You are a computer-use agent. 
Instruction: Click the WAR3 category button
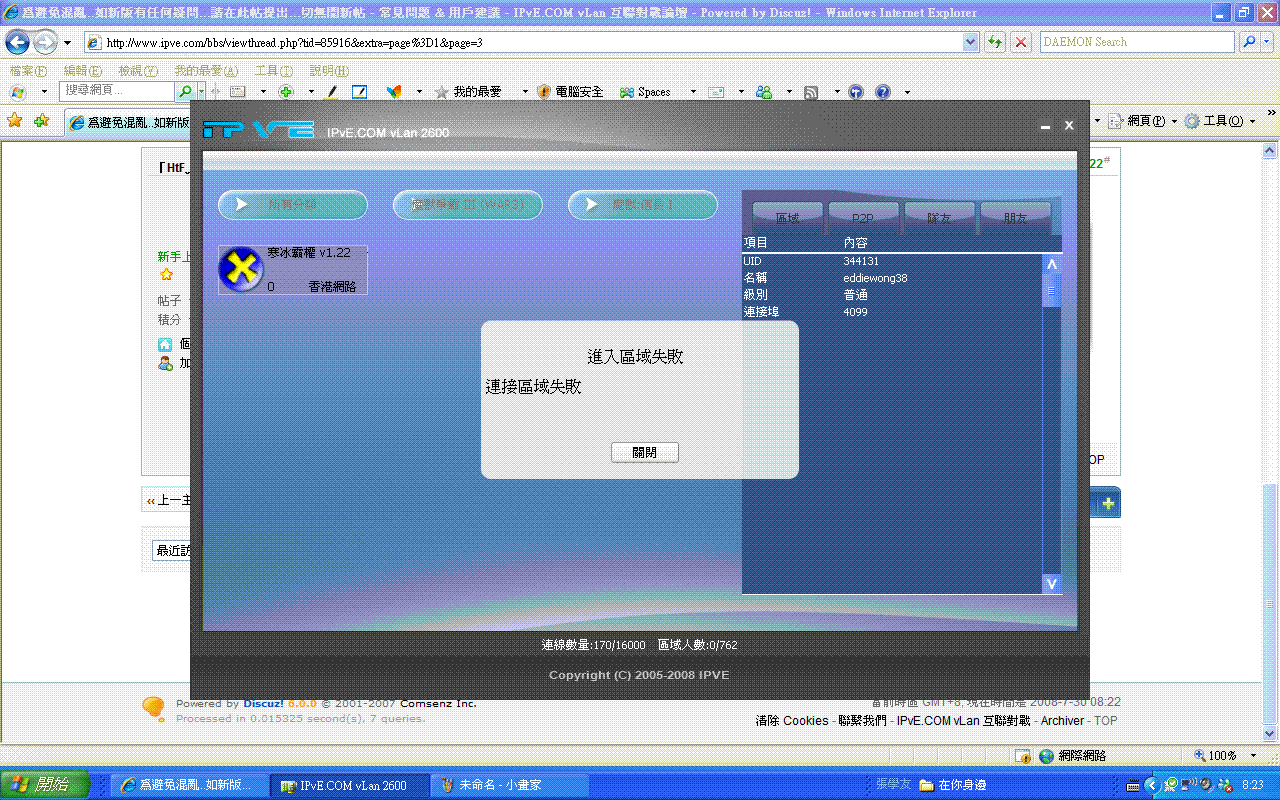[468, 205]
